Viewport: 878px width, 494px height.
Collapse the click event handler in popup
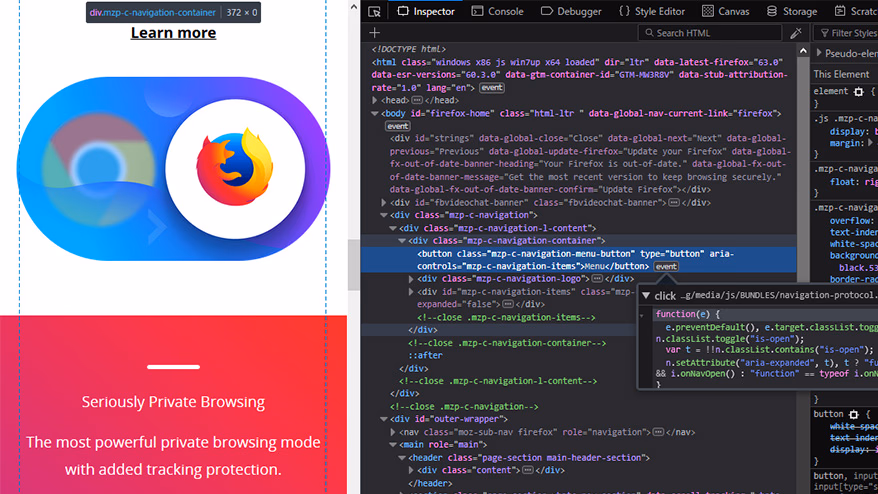coord(646,296)
